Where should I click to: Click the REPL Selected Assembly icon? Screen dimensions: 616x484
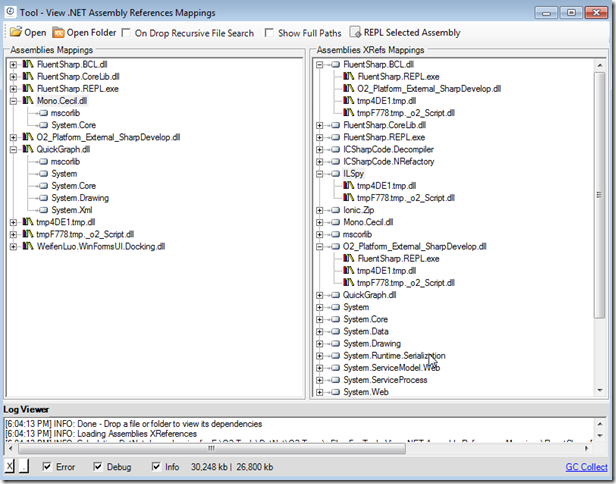pyautogui.click(x=355, y=32)
